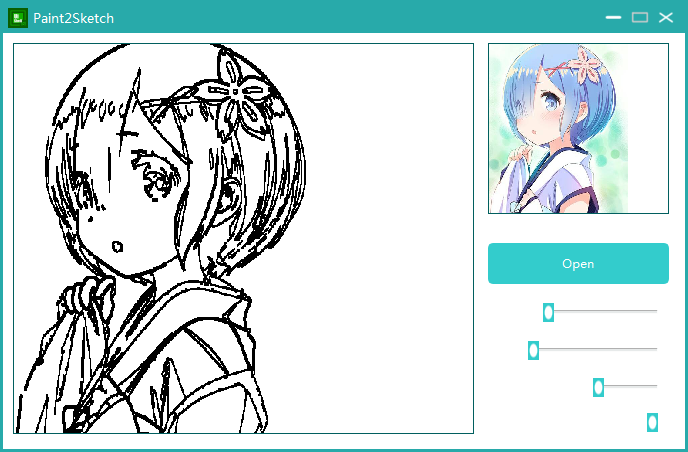688x452 pixels.
Task: Click the pink flower in the color thumbnail
Action: pos(585,66)
